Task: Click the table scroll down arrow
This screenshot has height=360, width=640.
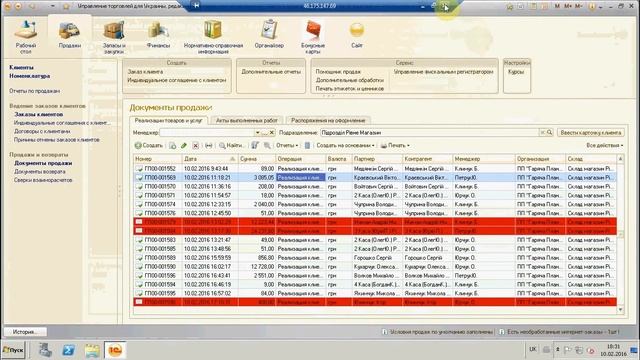Action: pyautogui.click(x=620, y=310)
